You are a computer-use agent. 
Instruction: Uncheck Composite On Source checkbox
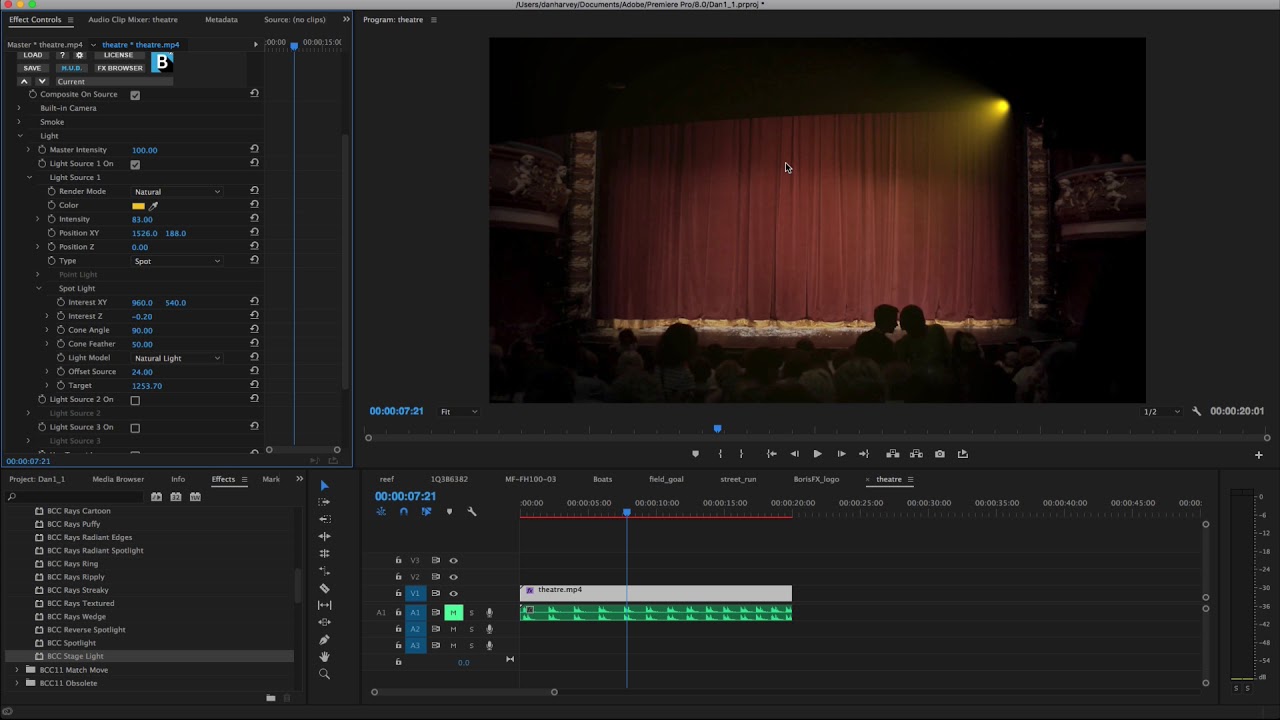pos(135,95)
